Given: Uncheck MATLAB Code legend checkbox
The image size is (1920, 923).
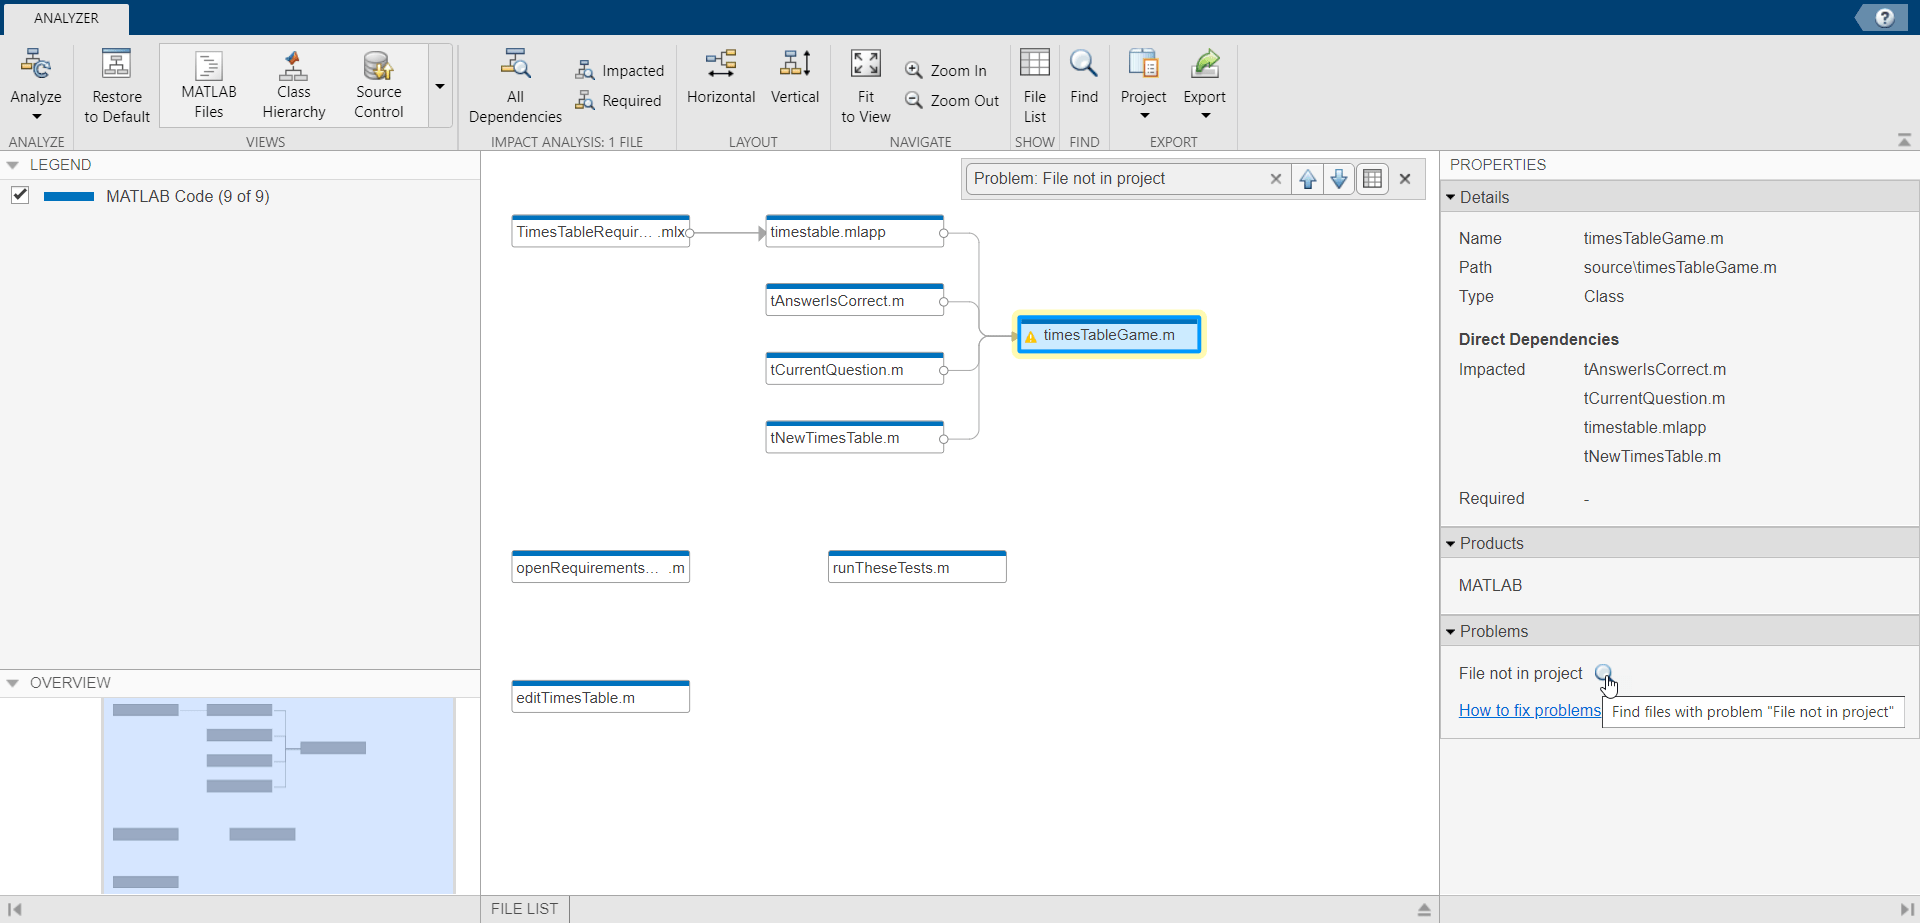Looking at the screenshot, I should (x=20, y=195).
